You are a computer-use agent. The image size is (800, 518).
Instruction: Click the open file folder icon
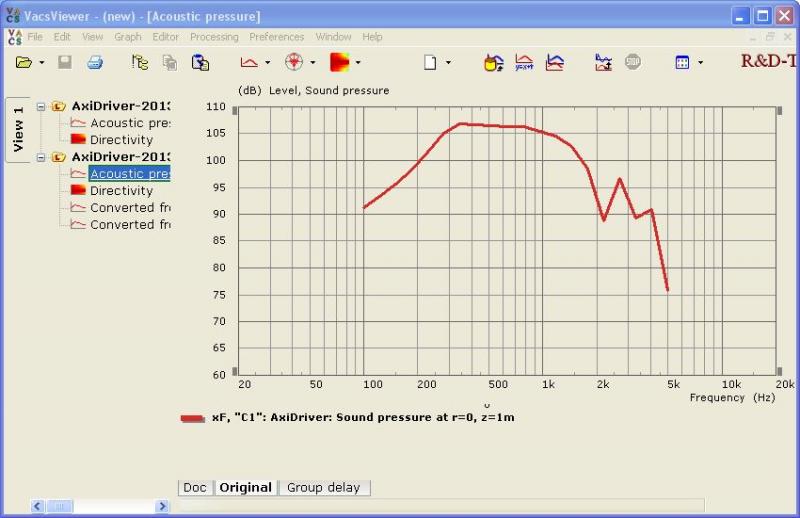click(23, 62)
